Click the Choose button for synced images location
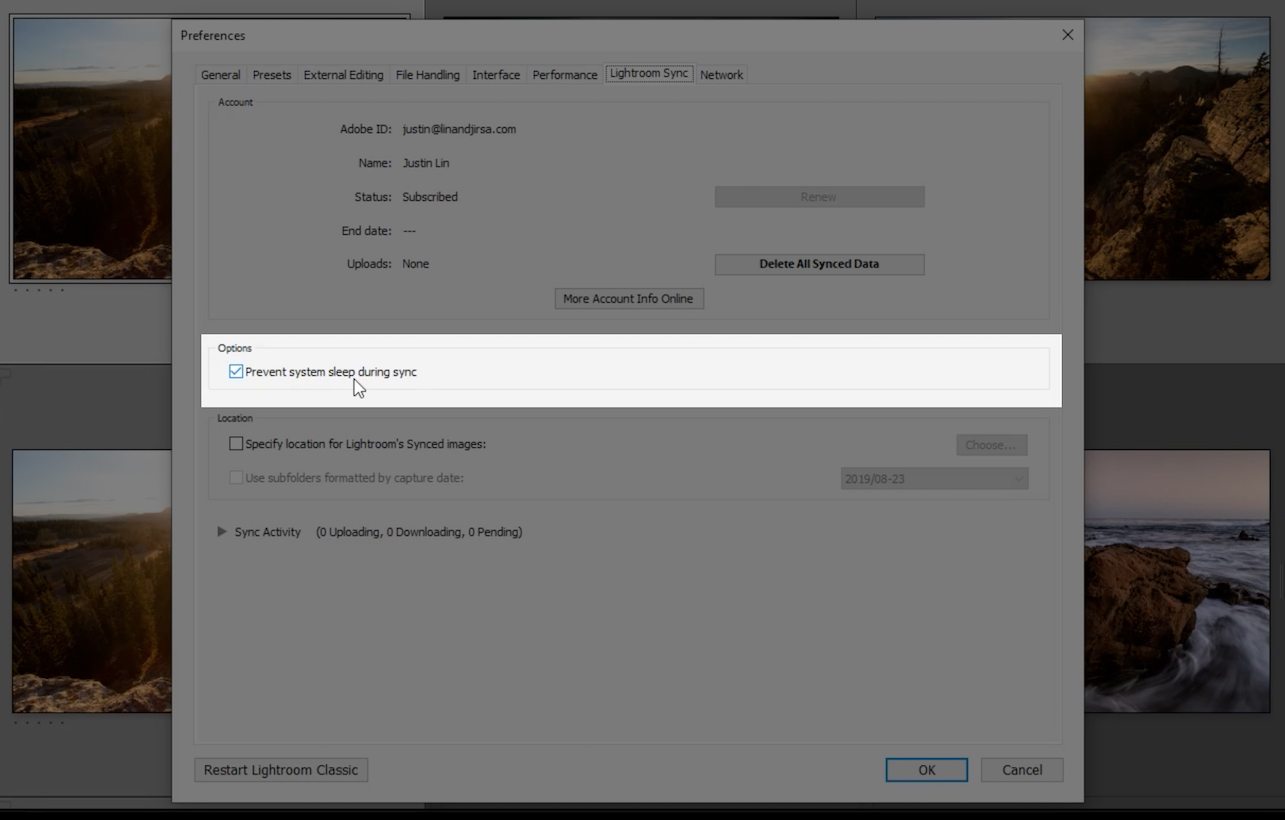 991,444
